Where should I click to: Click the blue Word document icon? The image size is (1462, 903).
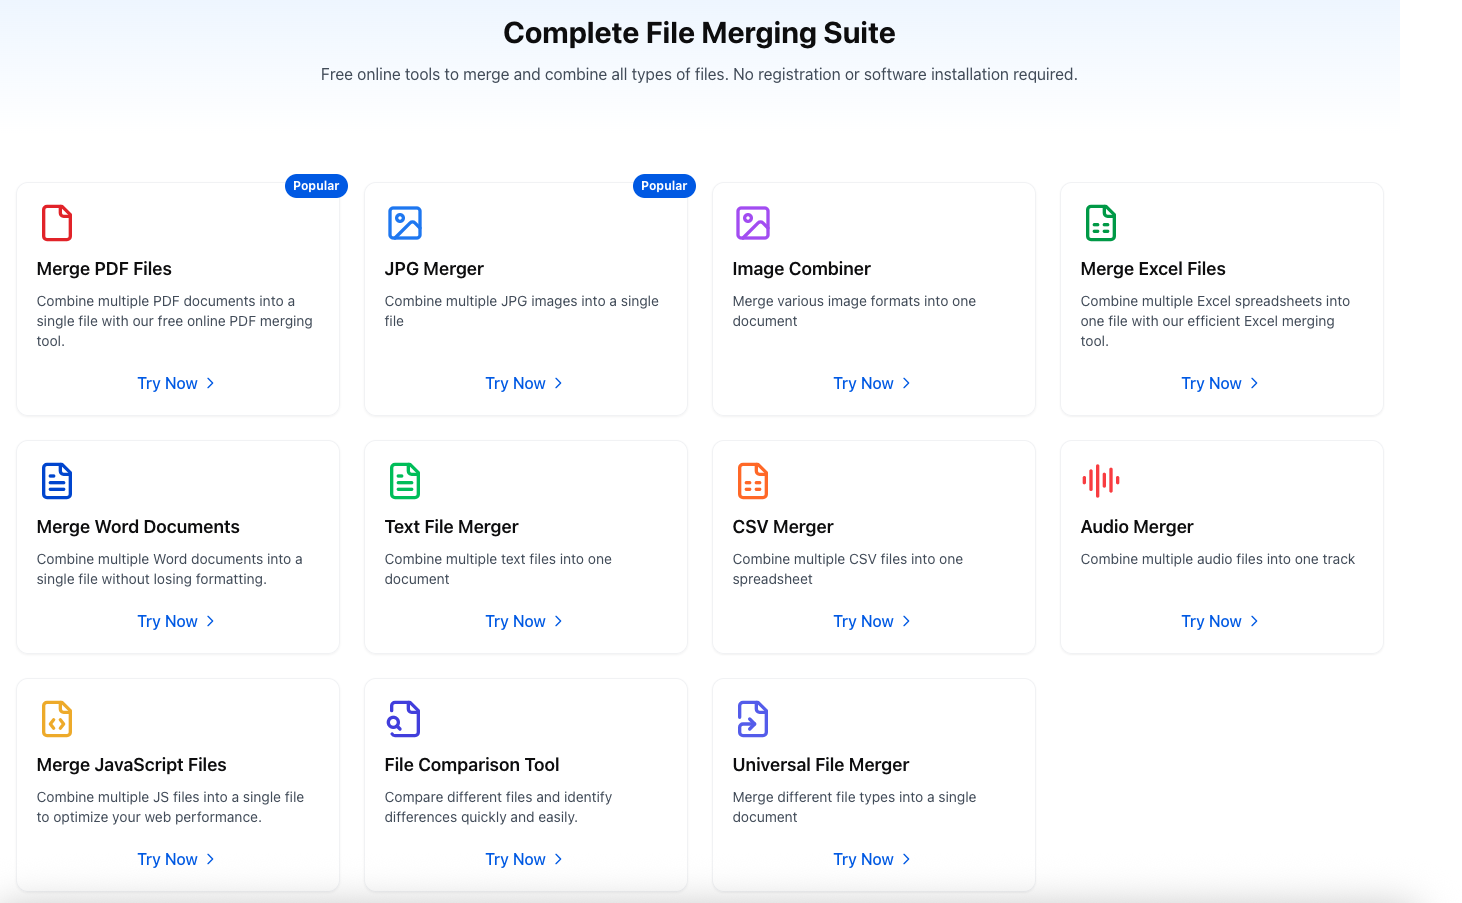point(57,481)
